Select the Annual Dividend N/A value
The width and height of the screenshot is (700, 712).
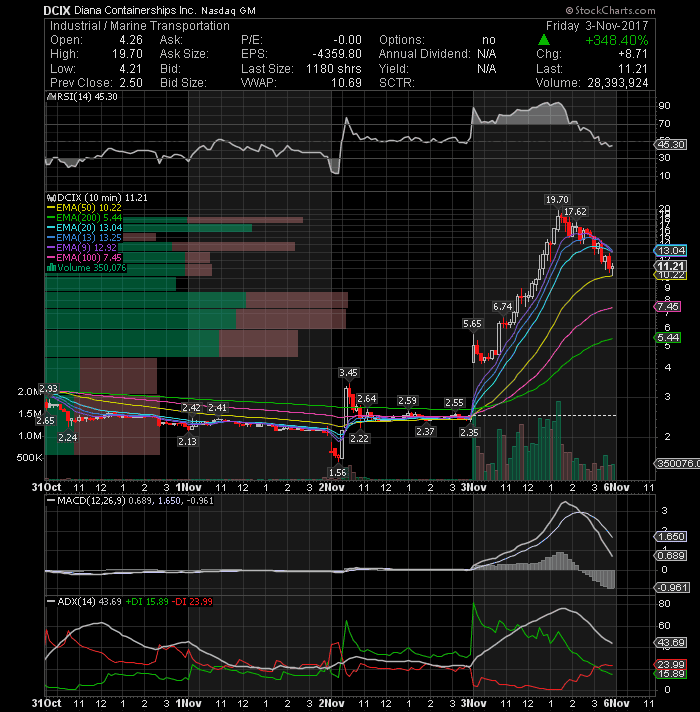pos(487,54)
